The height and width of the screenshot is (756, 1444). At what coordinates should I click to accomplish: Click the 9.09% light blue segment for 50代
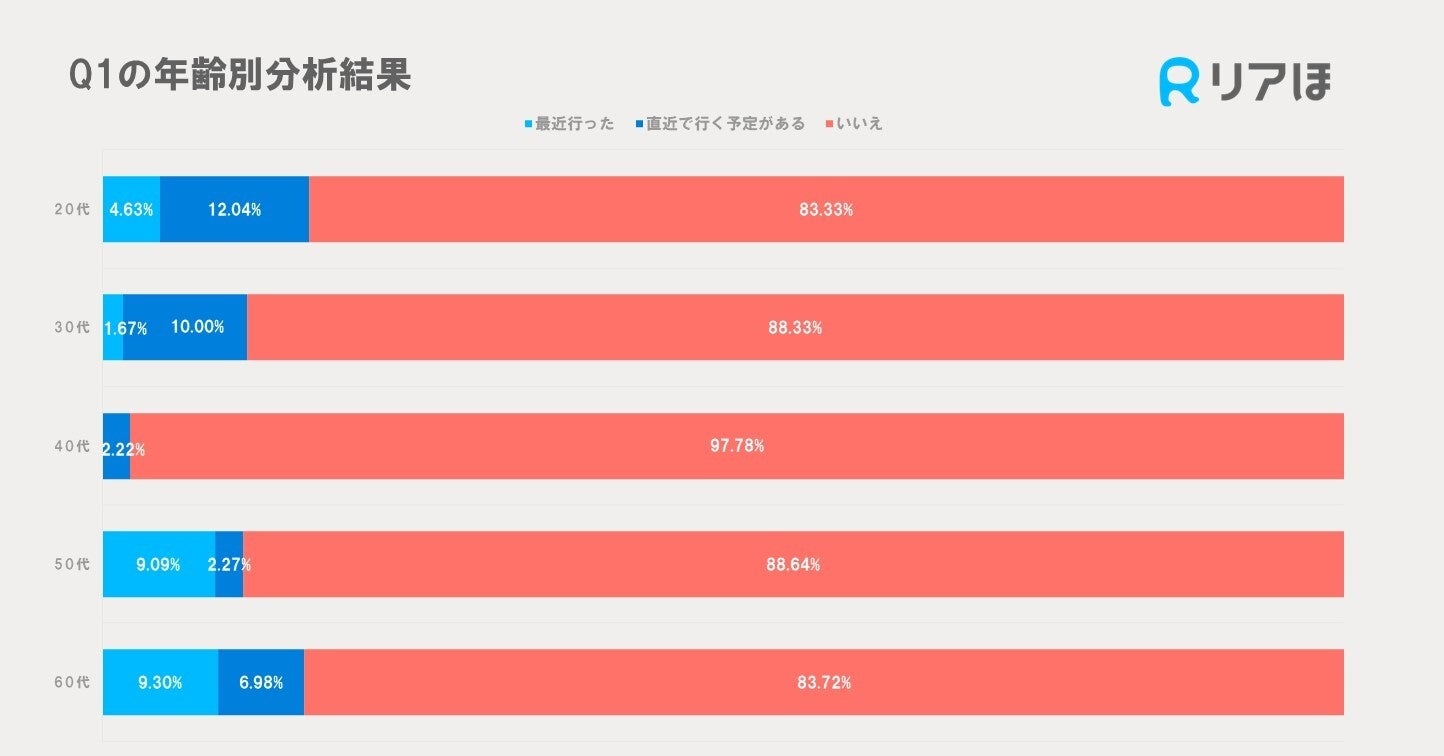coord(158,564)
